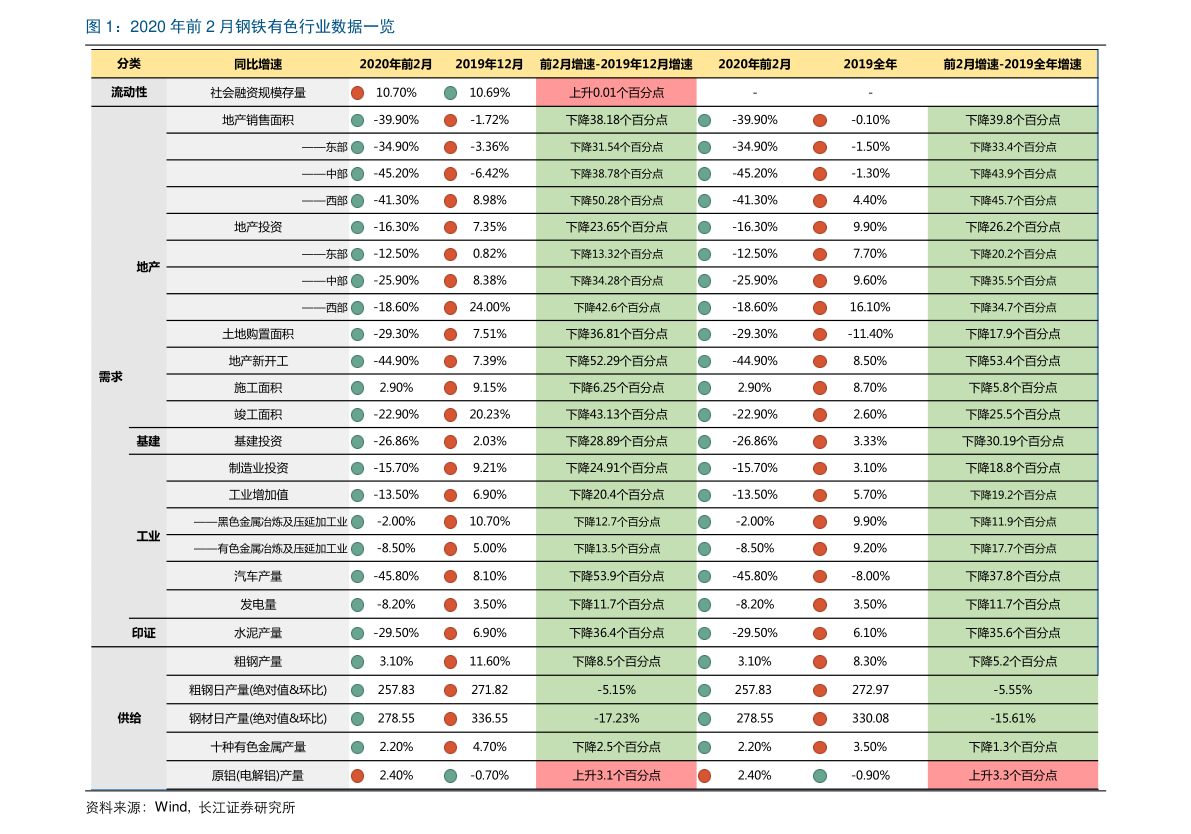Select the 同比增速 column header
Image resolution: width=1191 pixels, height=834 pixels.
[257, 65]
